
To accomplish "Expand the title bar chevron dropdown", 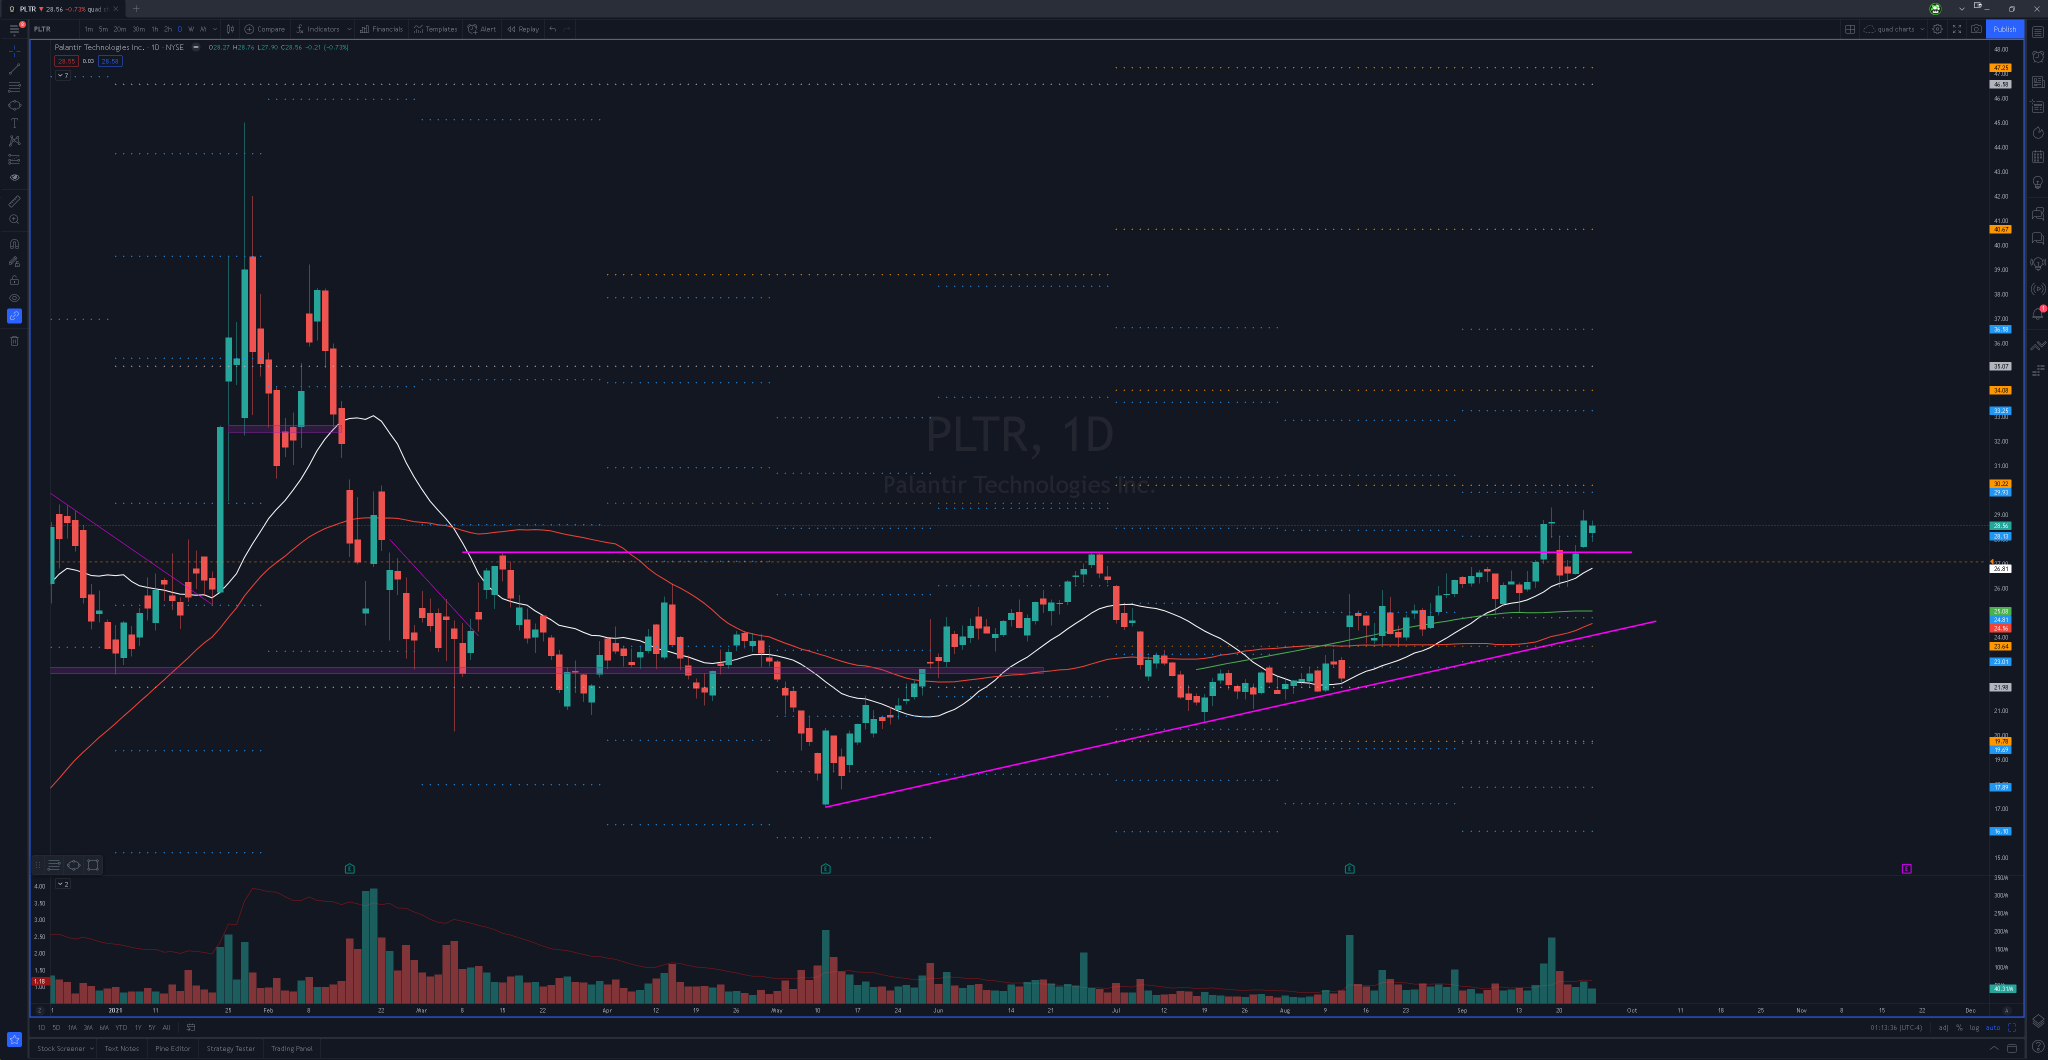I will point(1961,9).
